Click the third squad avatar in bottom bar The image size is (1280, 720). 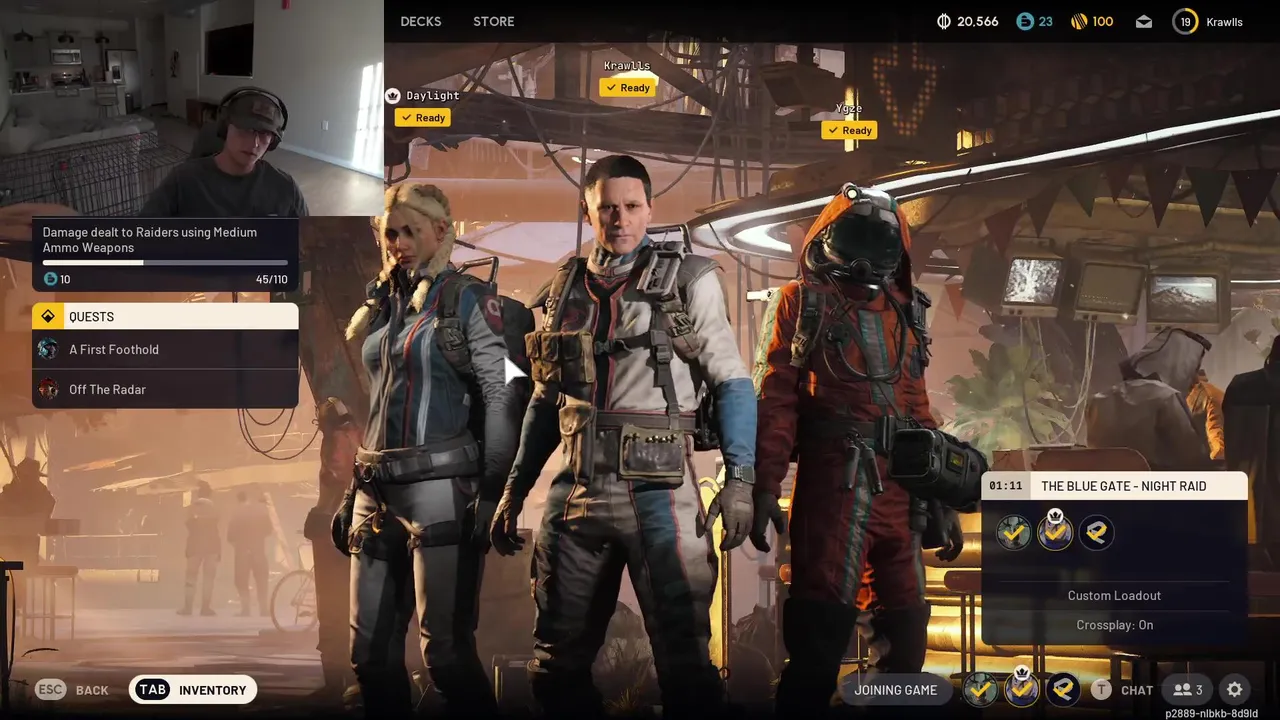tap(1063, 690)
